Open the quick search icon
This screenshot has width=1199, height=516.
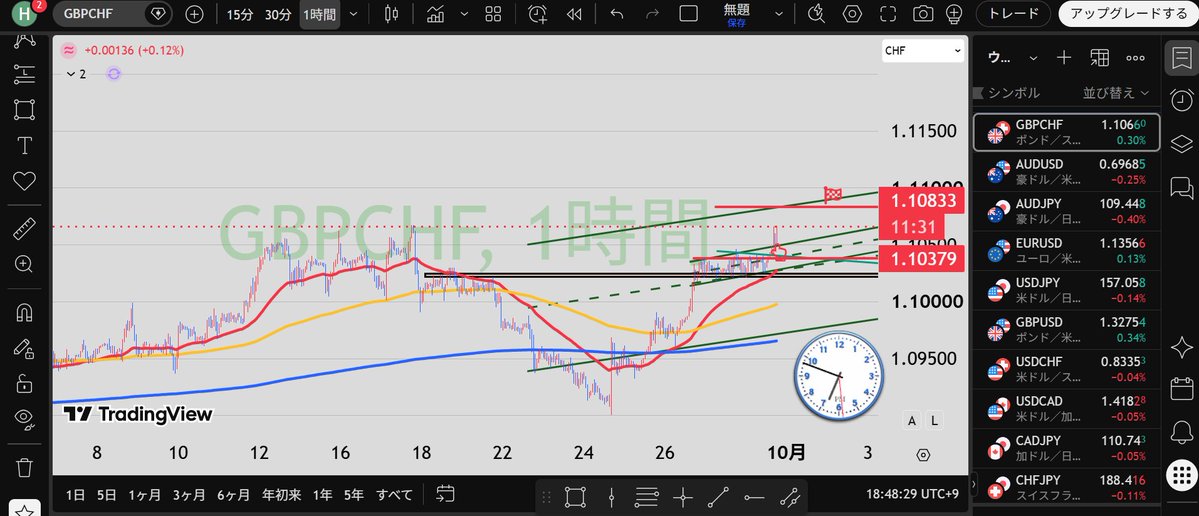(816, 14)
